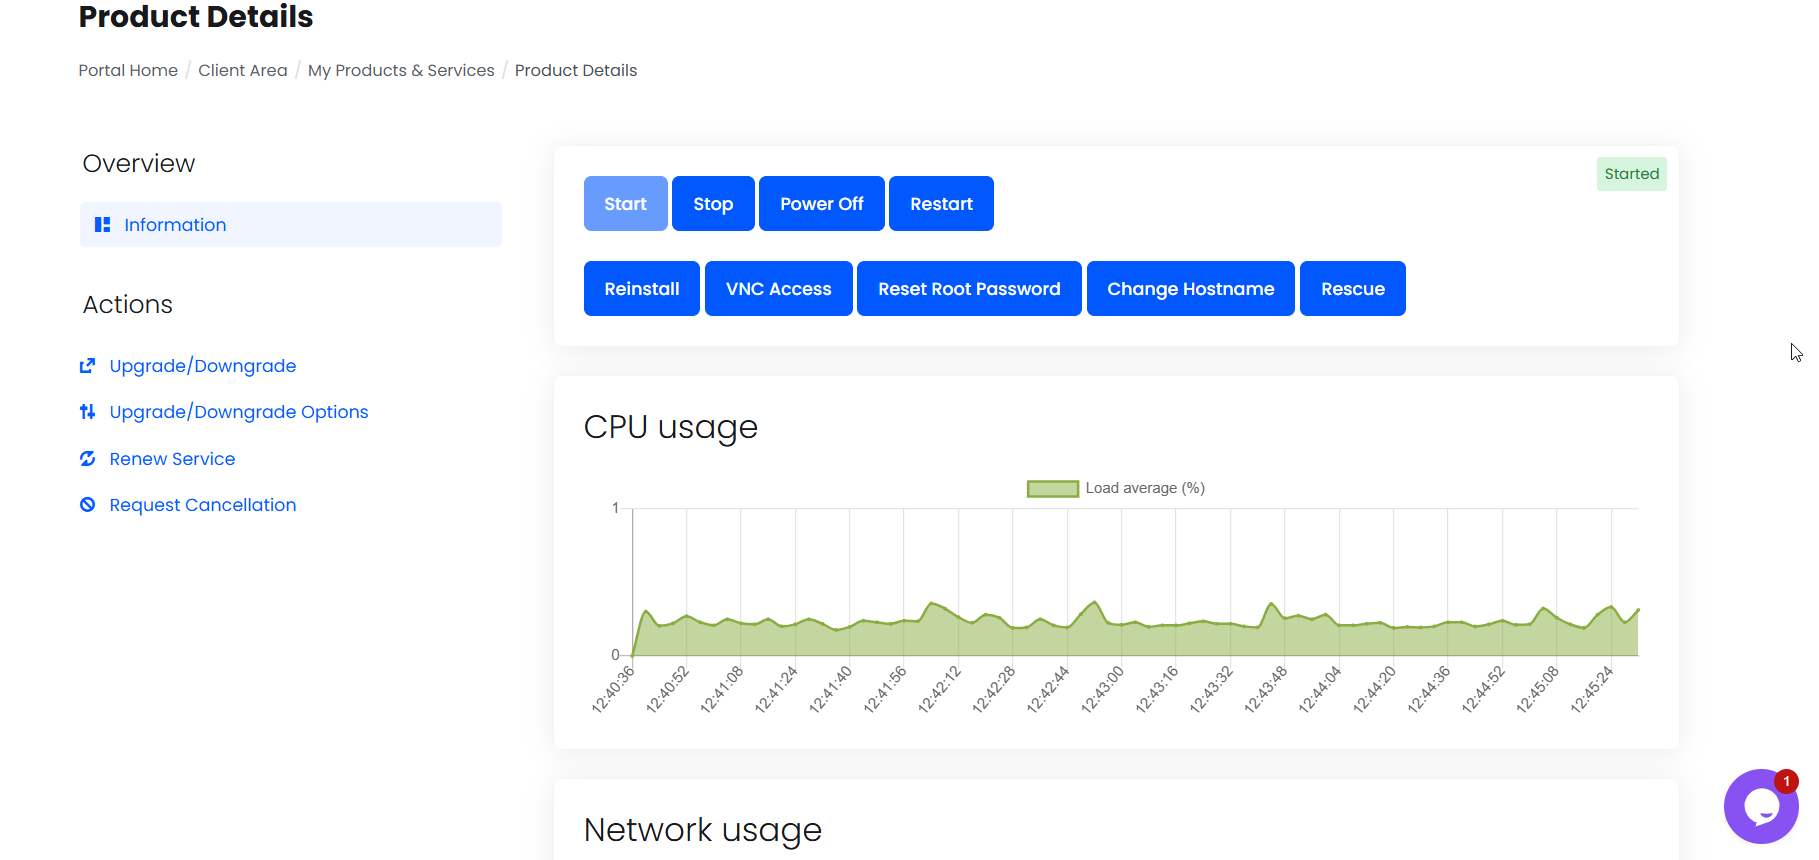Open Upgrade/Downgrade link

(x=203, y=366)
